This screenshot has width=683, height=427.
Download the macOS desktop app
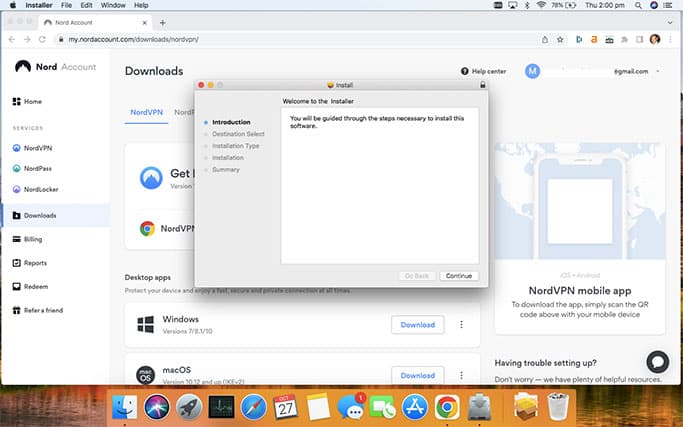click(418, 375)
